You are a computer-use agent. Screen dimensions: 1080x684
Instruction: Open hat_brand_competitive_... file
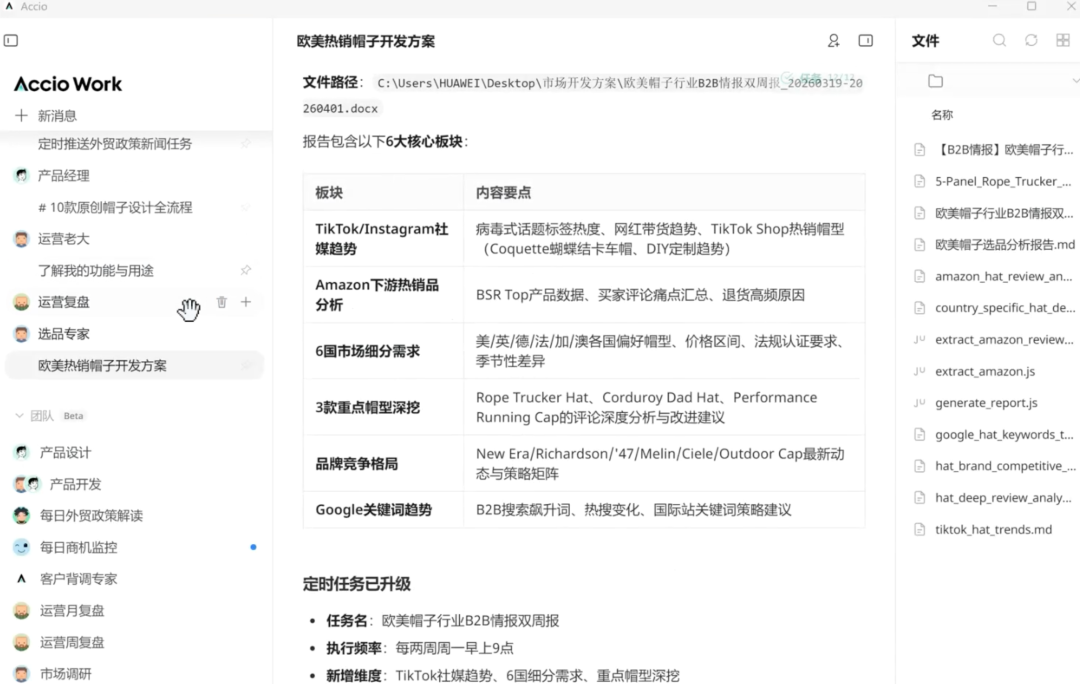[1005, 466]
